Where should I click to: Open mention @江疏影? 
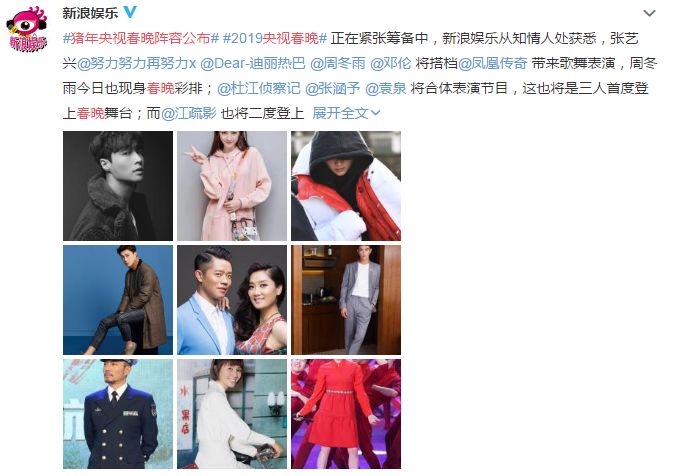189,113
